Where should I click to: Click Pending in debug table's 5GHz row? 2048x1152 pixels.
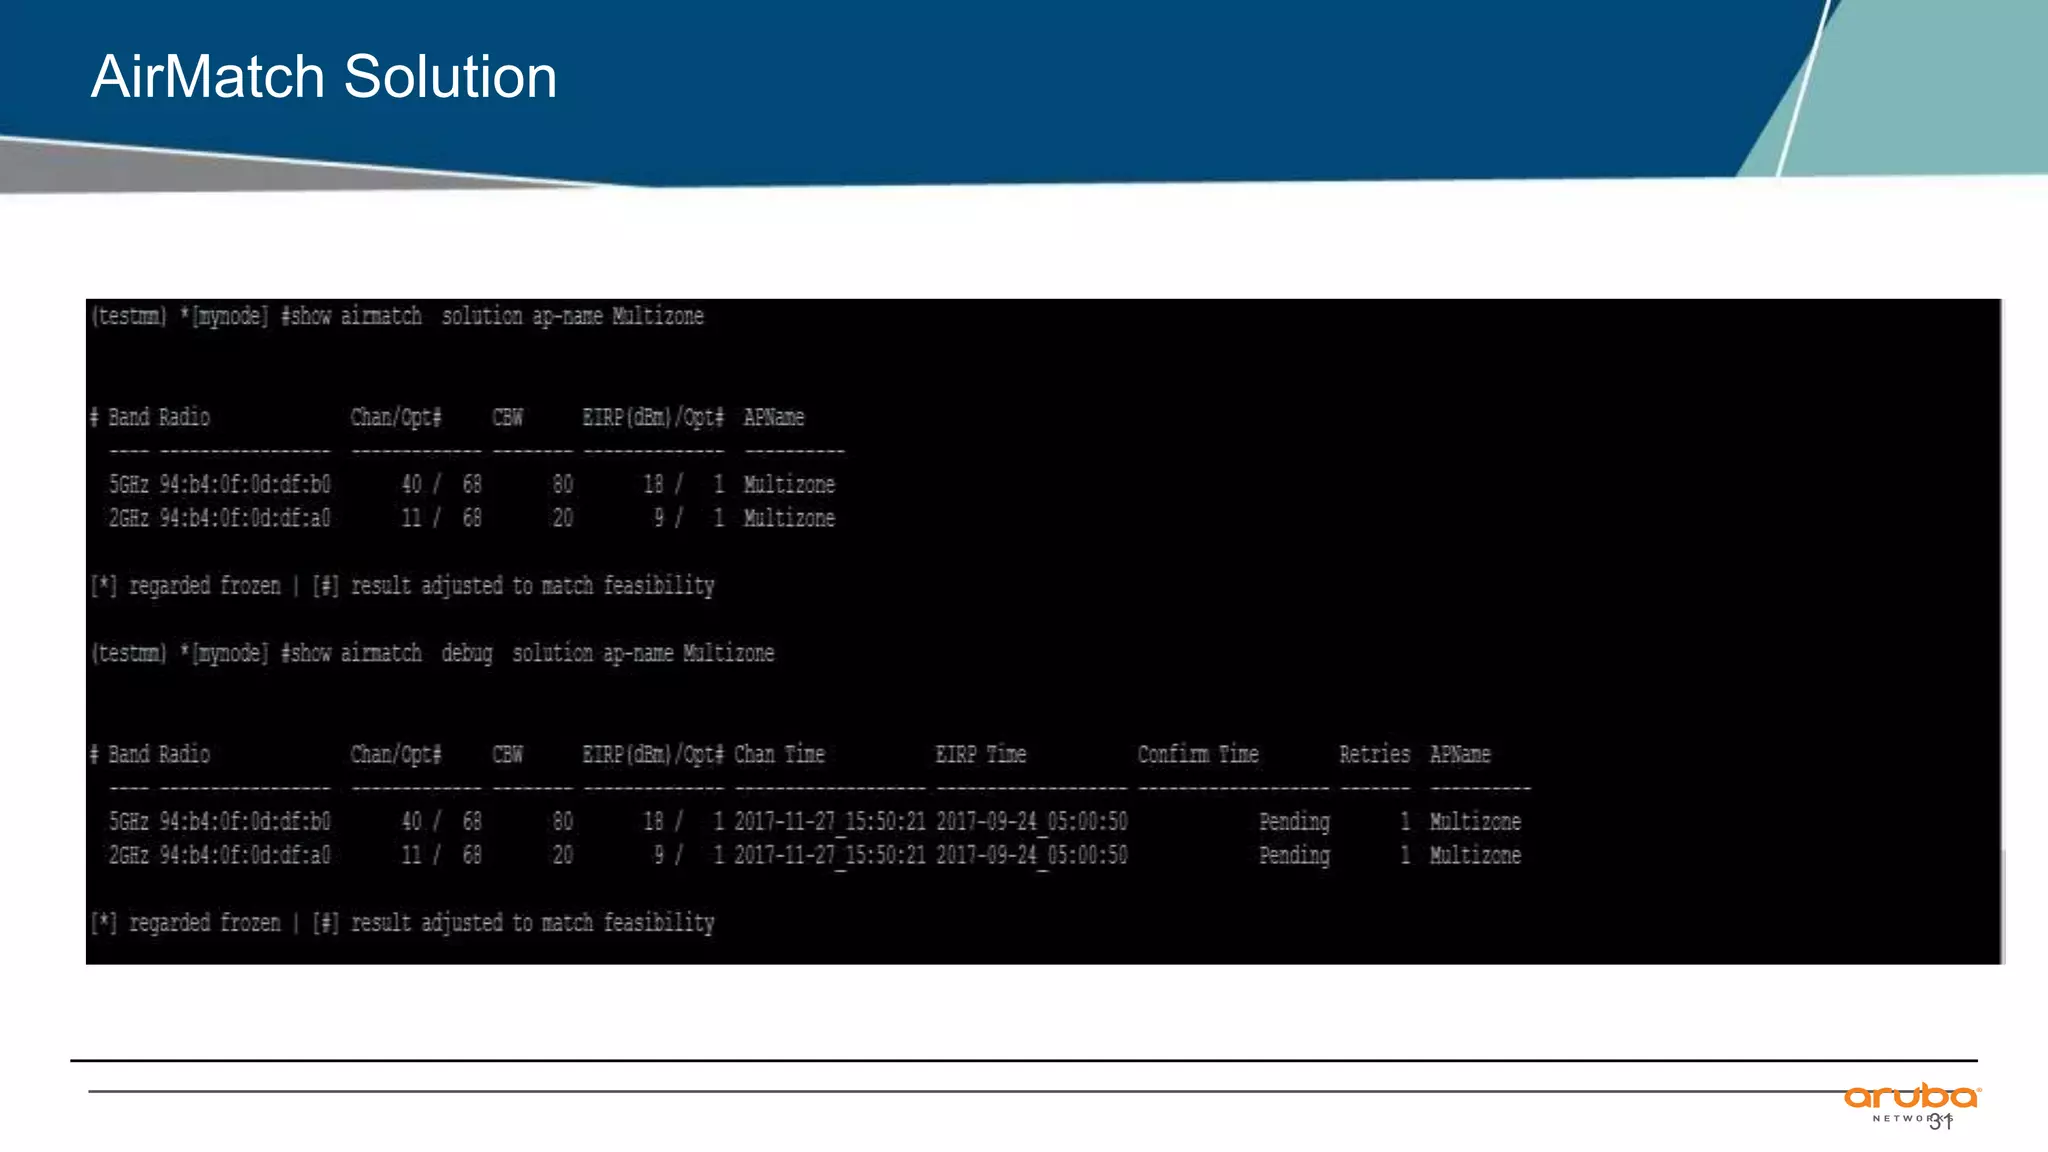pos(1294,822)
